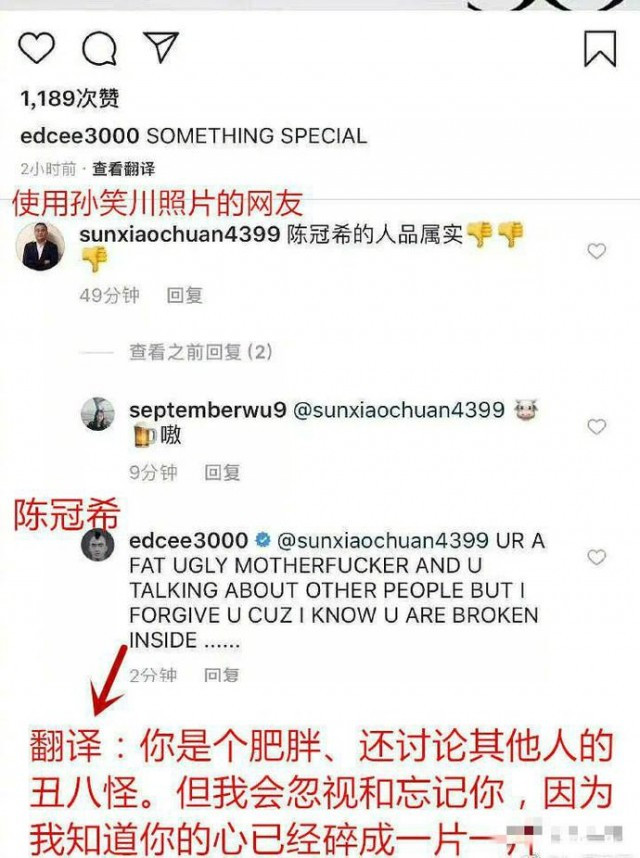The image size is (640, 858).
Task: Like septemberwu9's reply heart
Action: pos(596,426)
